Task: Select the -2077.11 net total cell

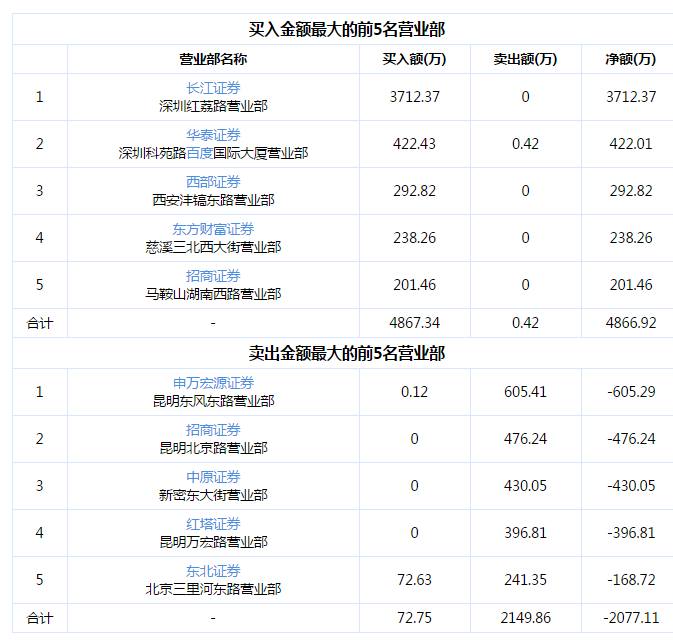Action: [x=631, y=618]
